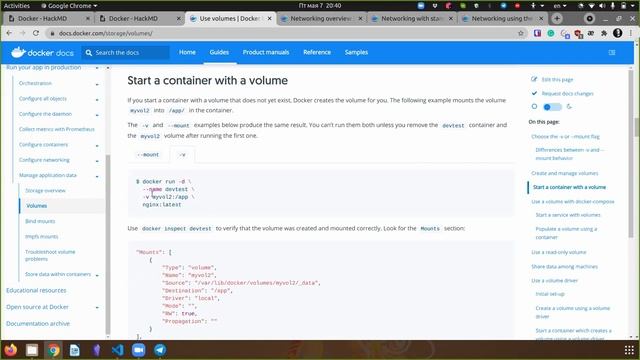Open Collect metrics with Prometheus link
The height and width of the screenshot is (360, 640).
pos(56,129)
